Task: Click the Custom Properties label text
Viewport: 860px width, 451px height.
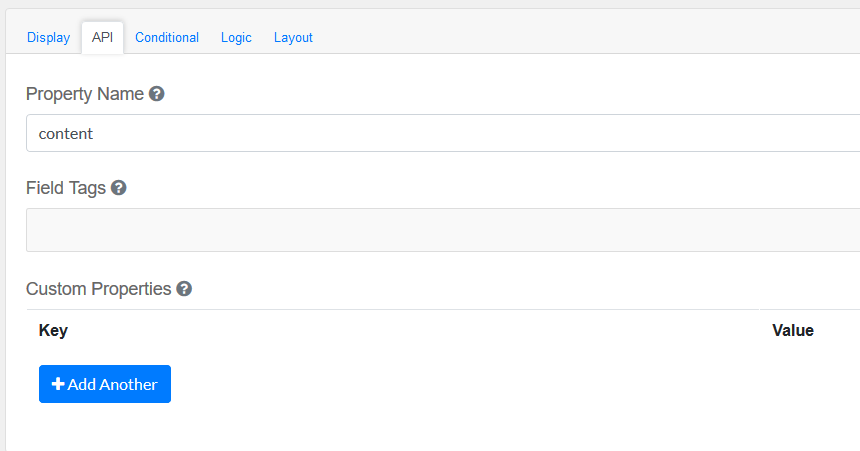Action: (99, 289)
